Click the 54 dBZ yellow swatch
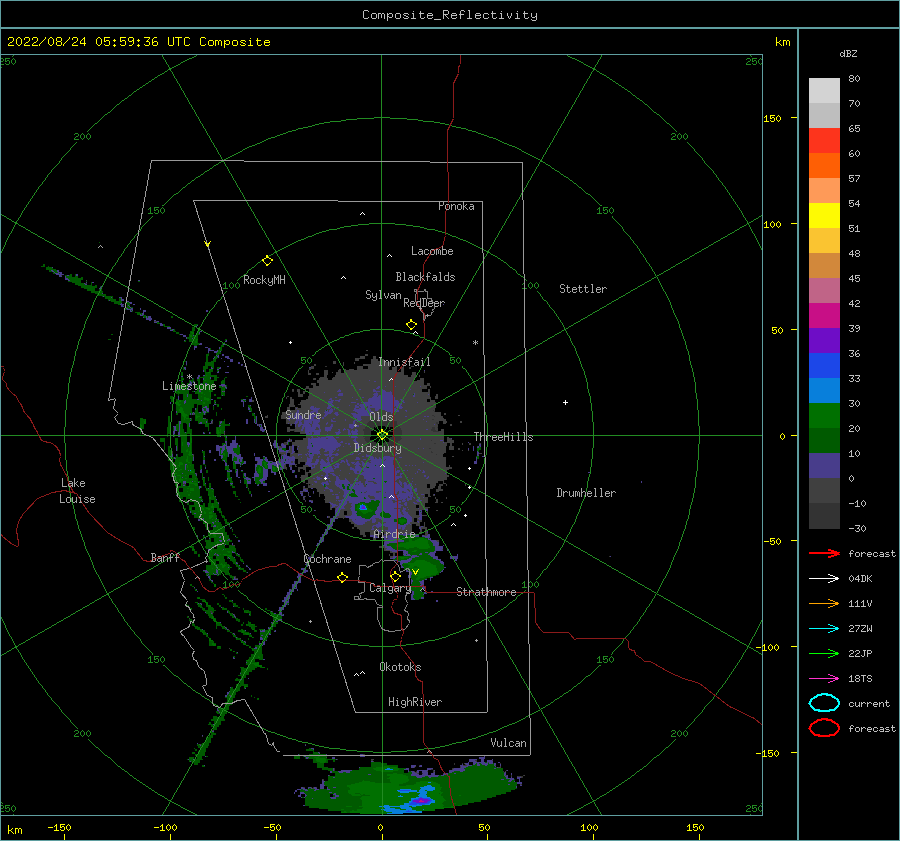The width and height of the screenshot is (900, 841). pyautogui.click(x=824, y=215)
